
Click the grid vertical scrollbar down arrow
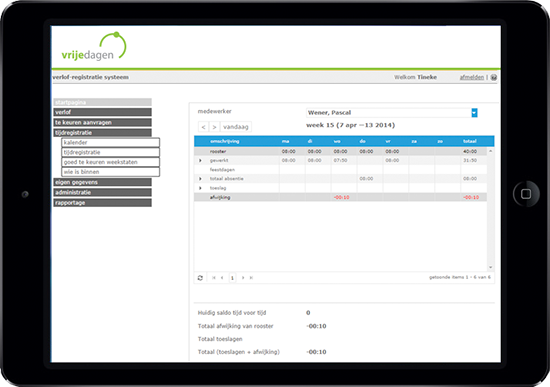point(490,267)
